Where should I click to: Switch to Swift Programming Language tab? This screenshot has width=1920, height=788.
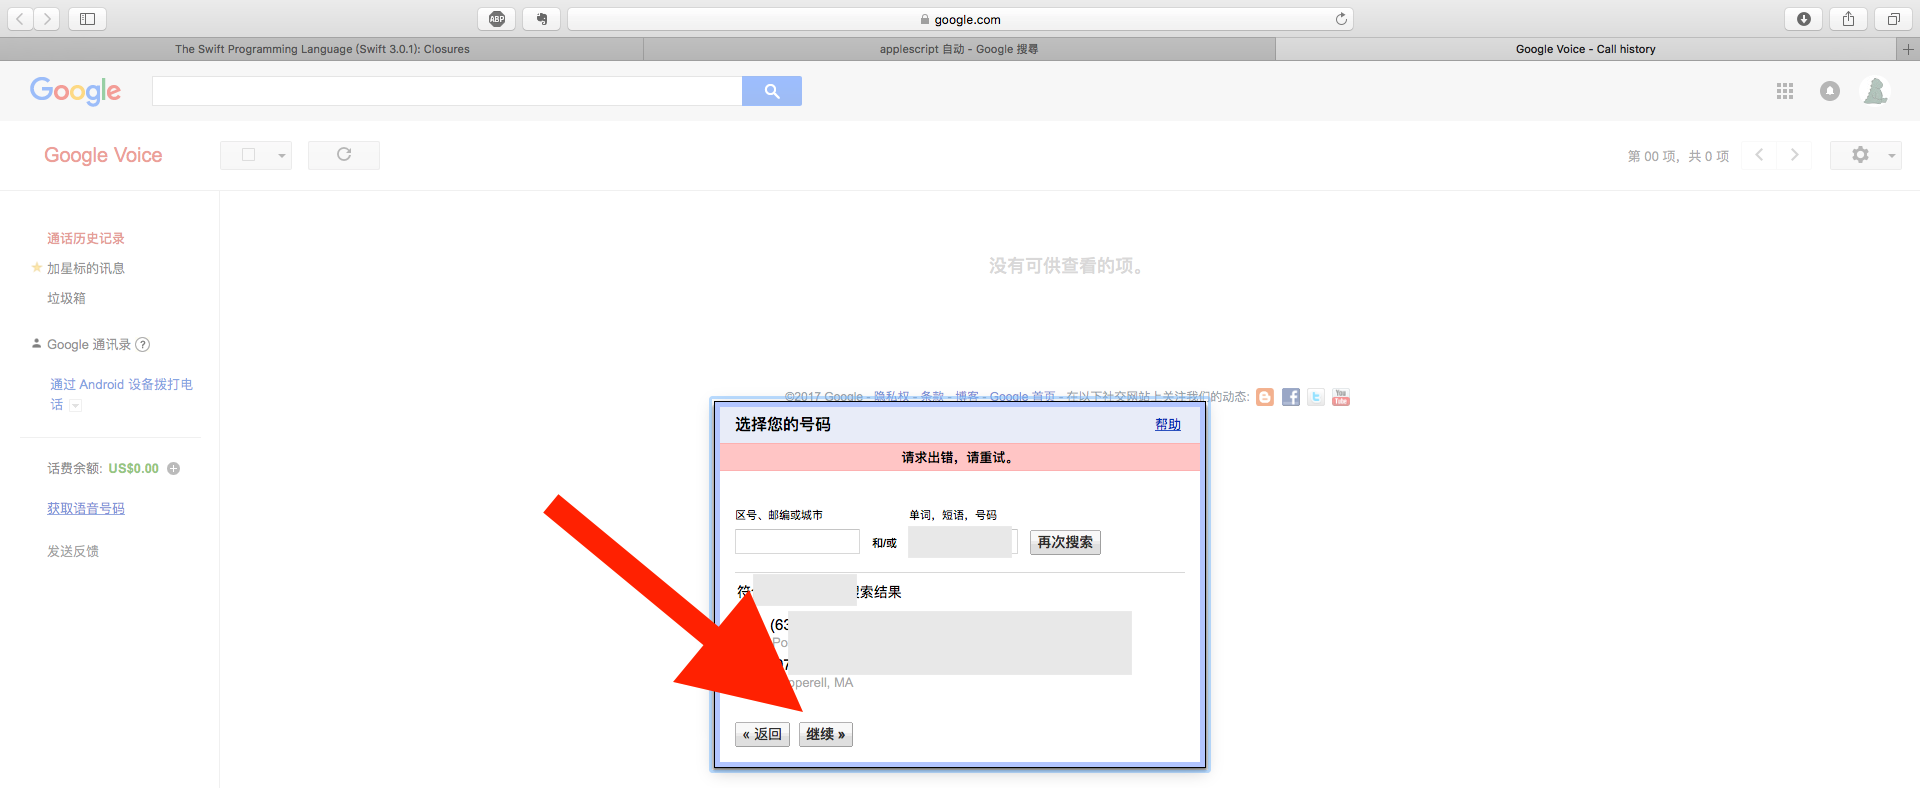click(322, 49)
